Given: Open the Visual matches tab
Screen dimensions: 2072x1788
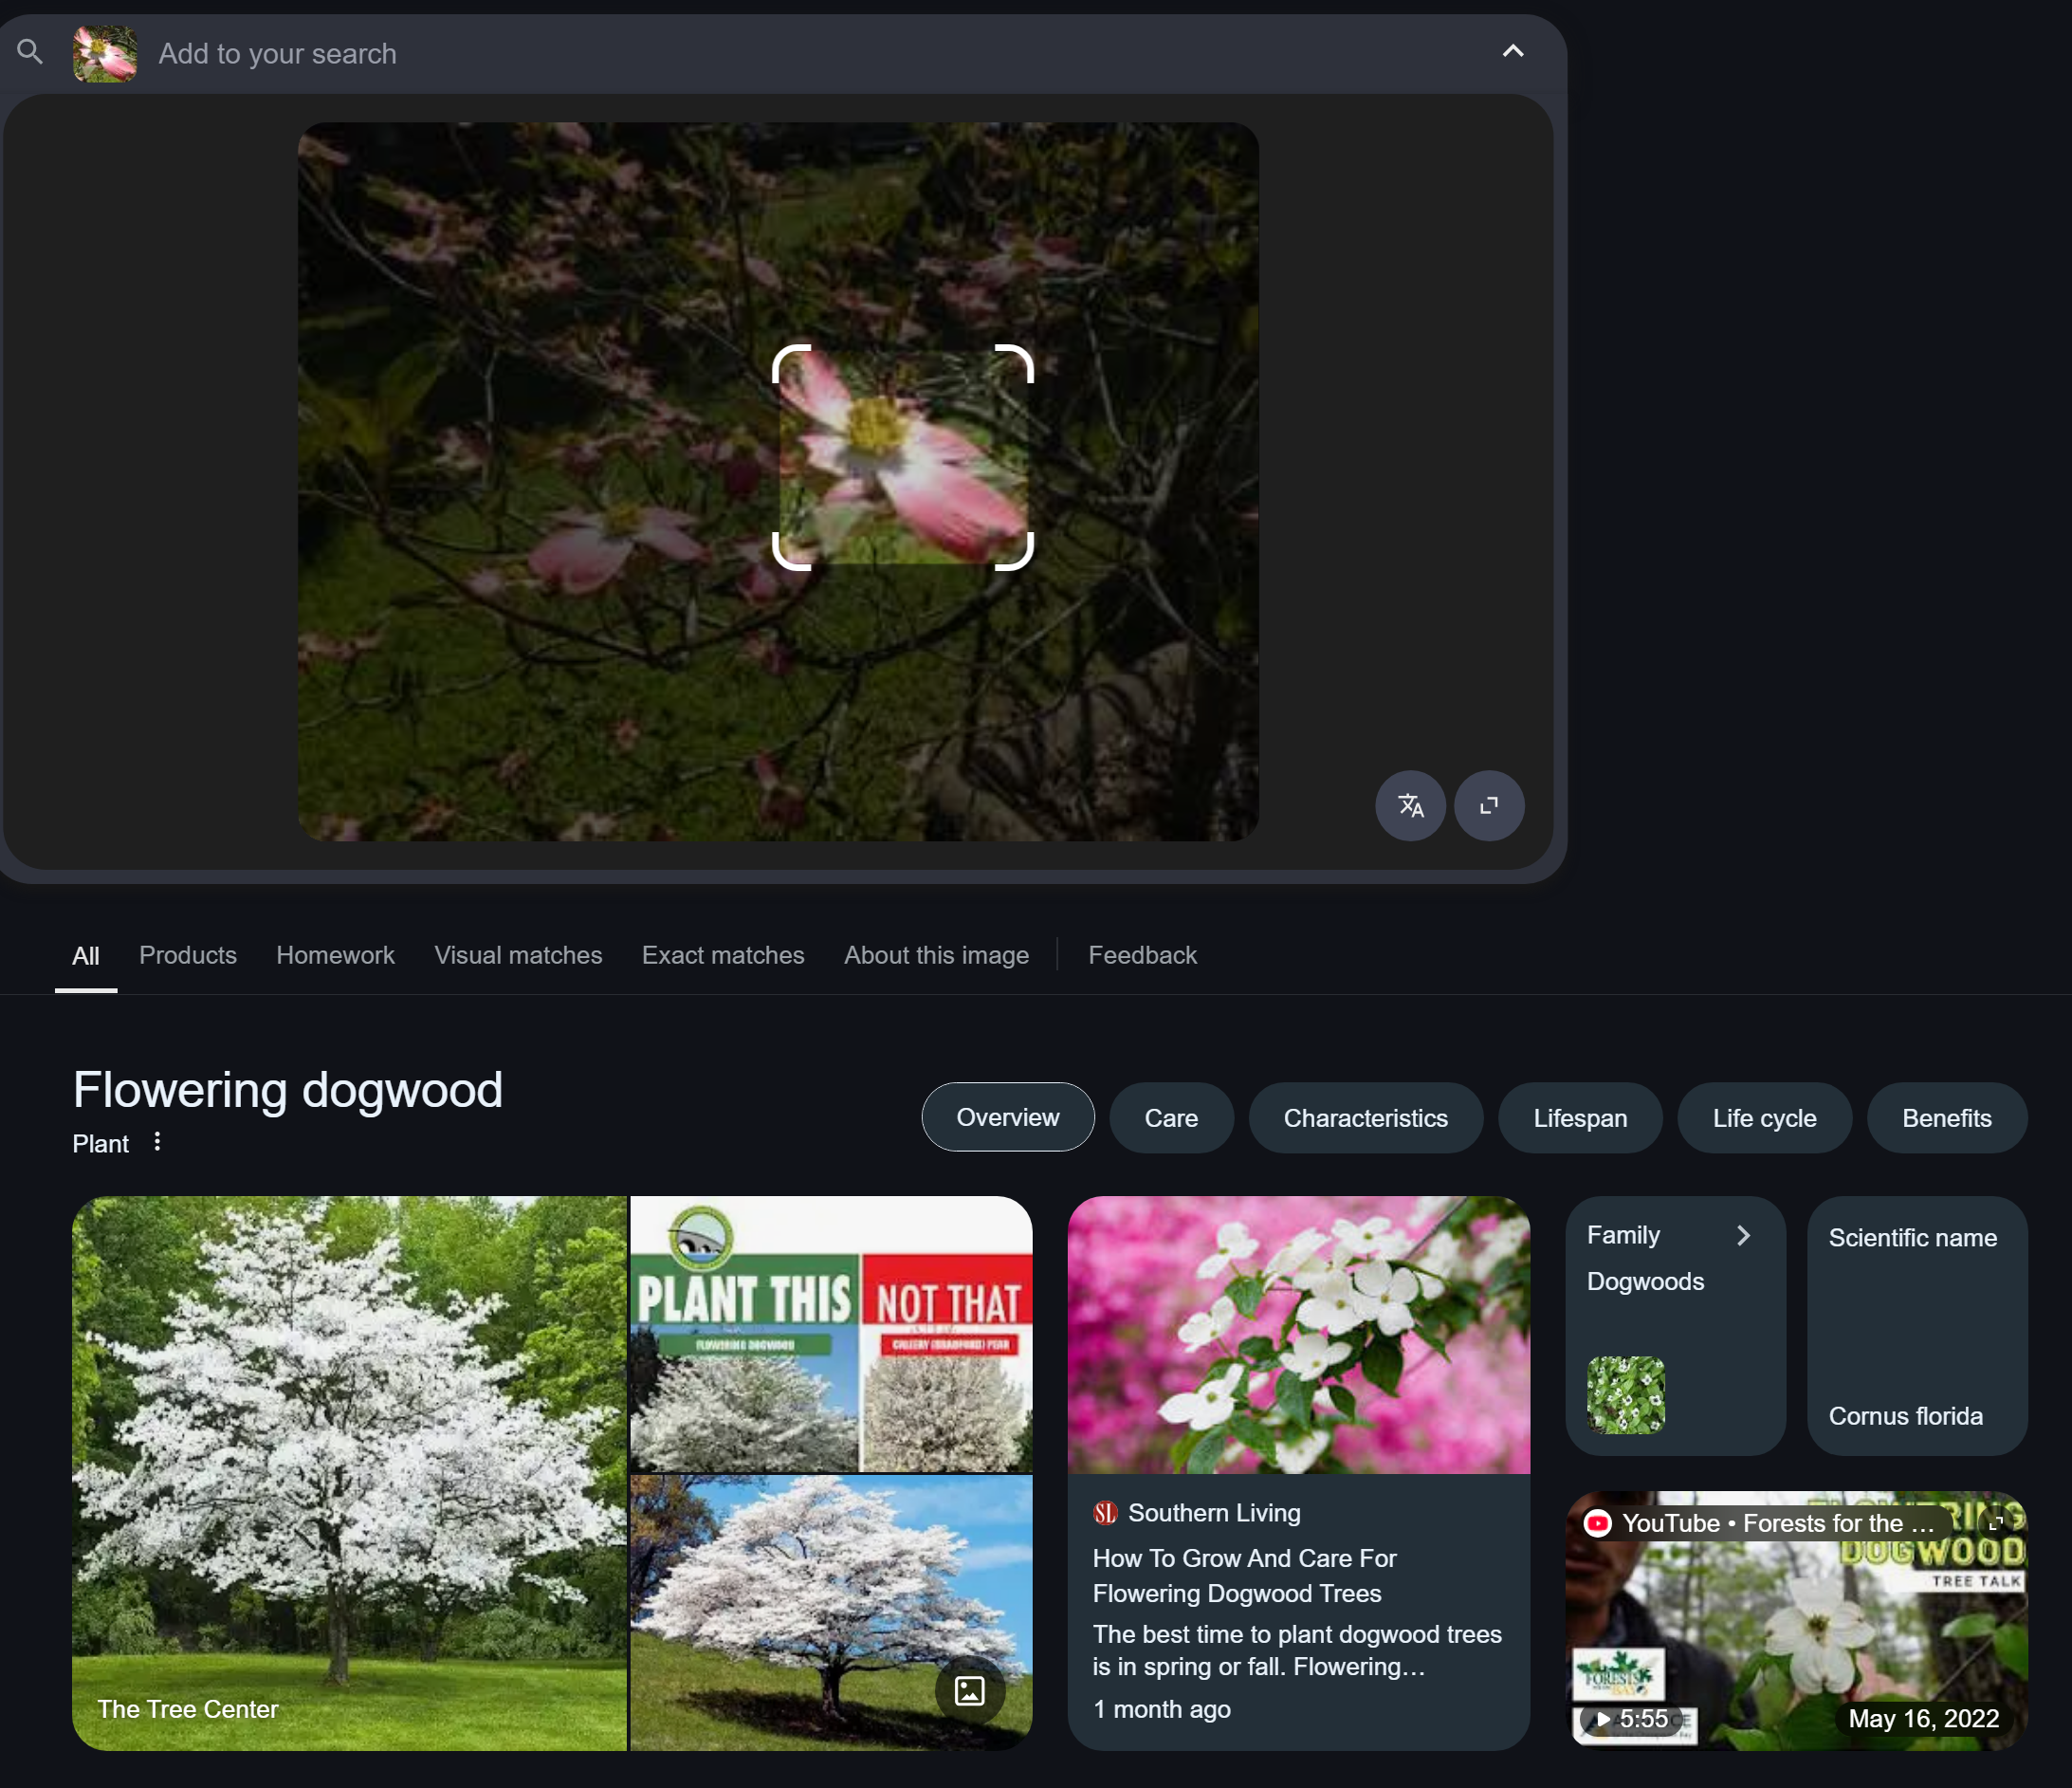Looking at the screenshot, I should coord(518,955).
